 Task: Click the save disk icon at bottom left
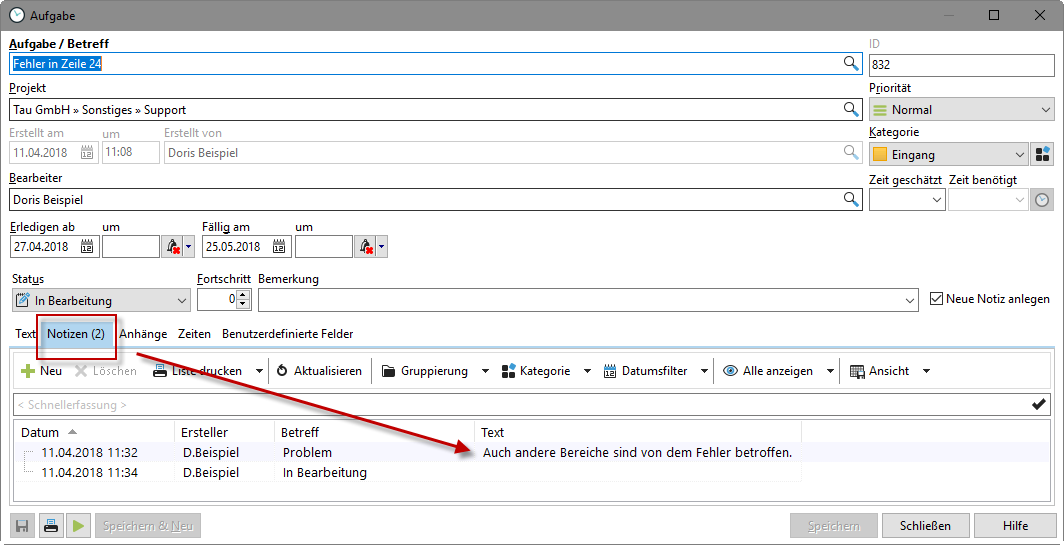point(22,526)
